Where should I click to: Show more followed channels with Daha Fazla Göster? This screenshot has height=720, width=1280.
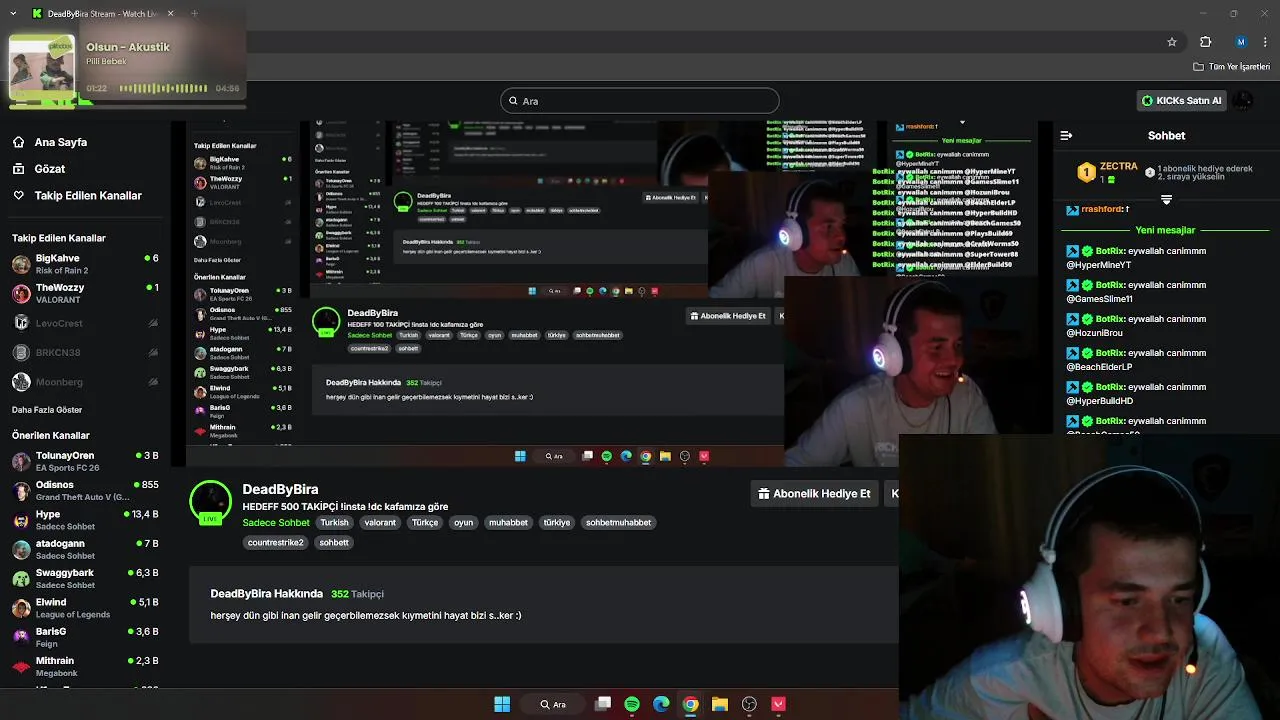click(x=47, y=410)
